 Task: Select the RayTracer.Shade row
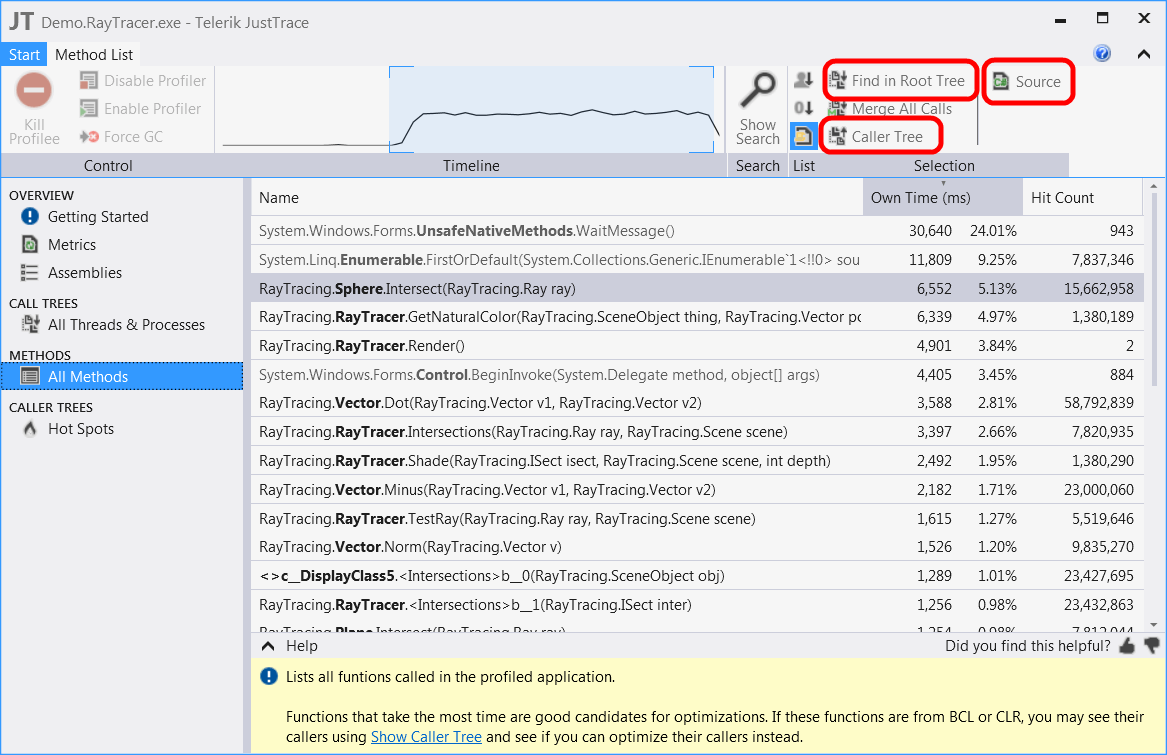coord(697,461)
